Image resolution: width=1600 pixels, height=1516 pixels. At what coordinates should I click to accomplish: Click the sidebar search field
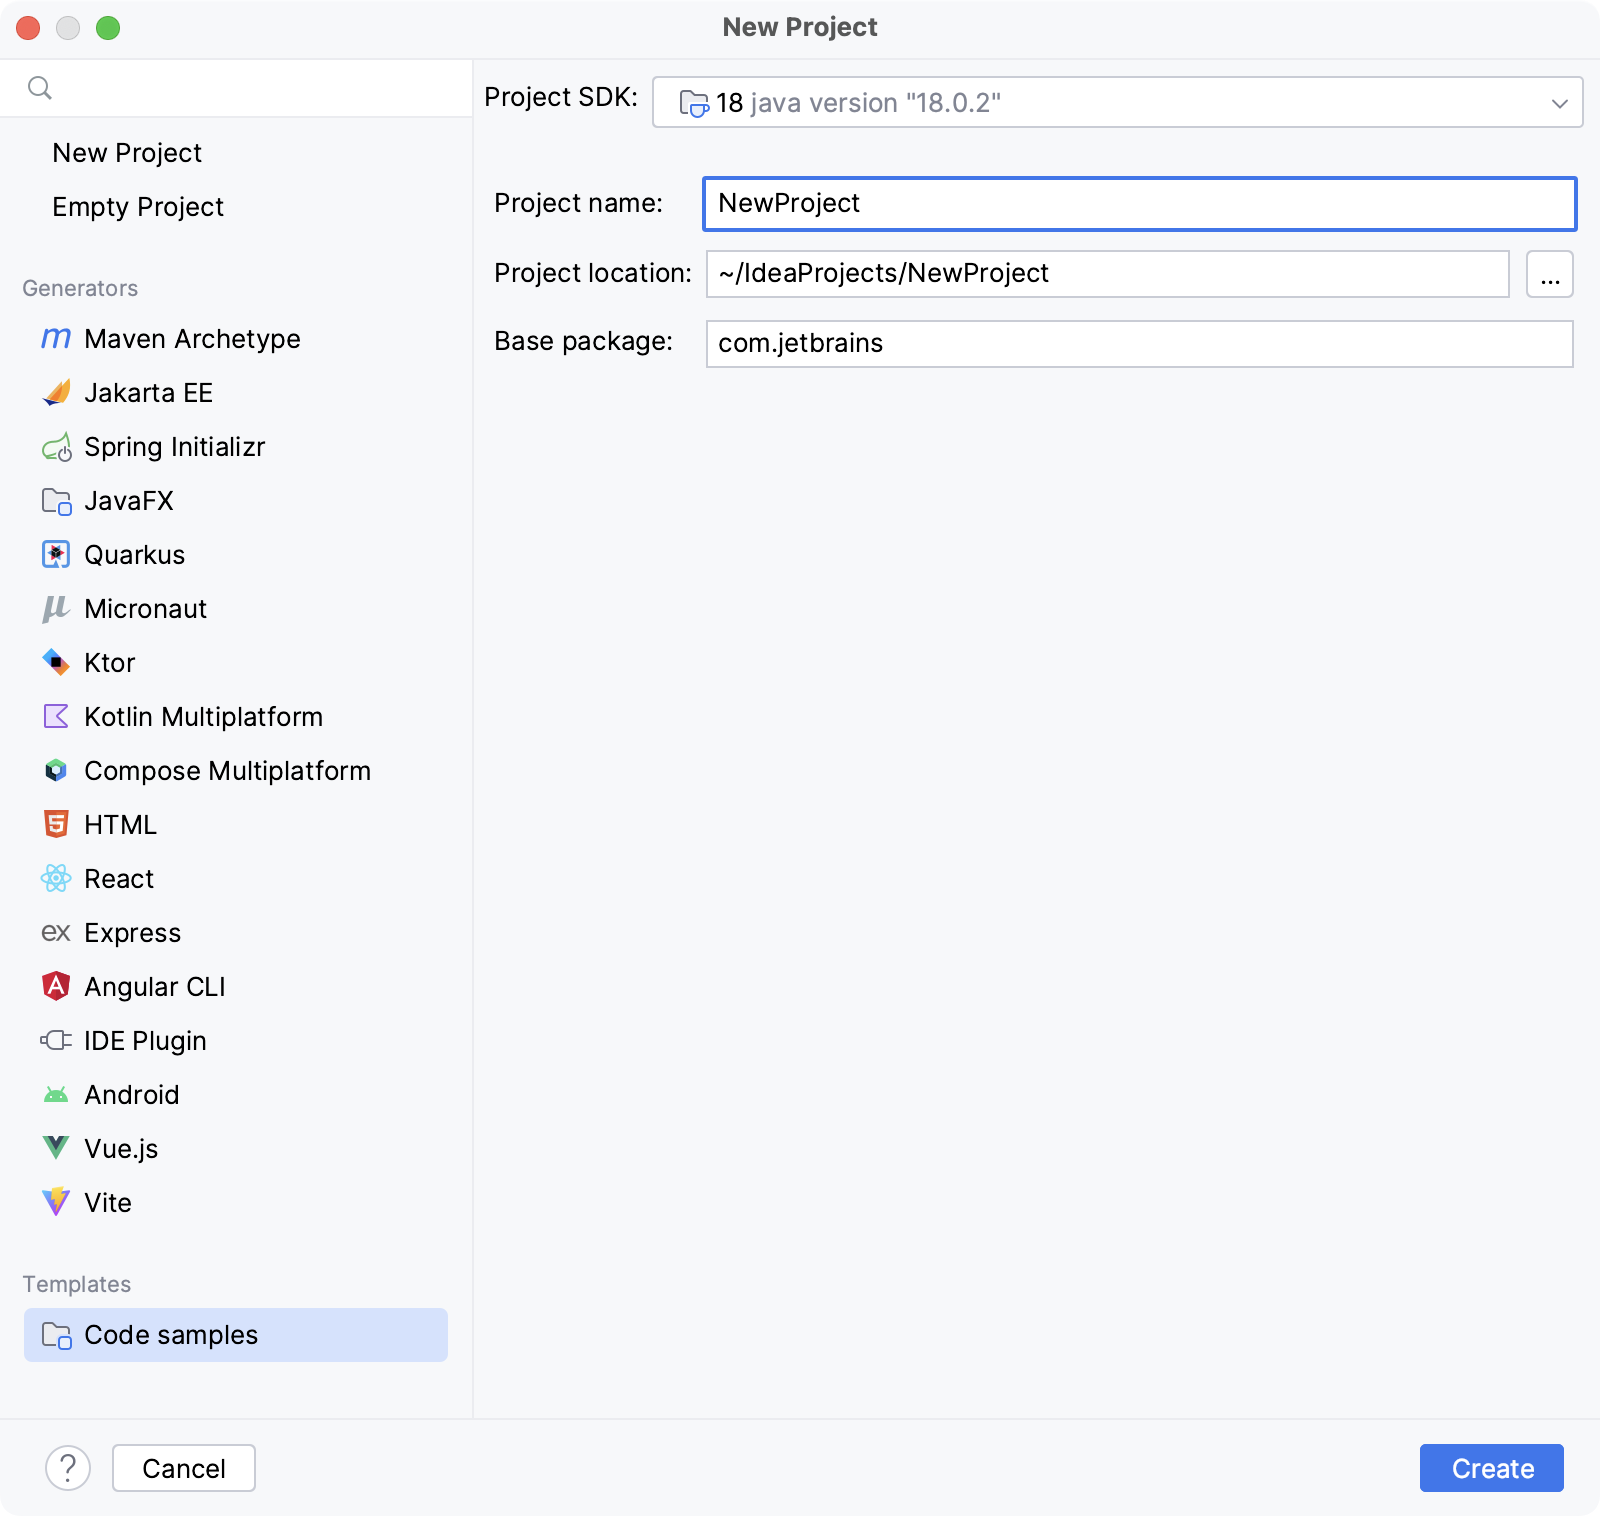click(x=236, y=88)
